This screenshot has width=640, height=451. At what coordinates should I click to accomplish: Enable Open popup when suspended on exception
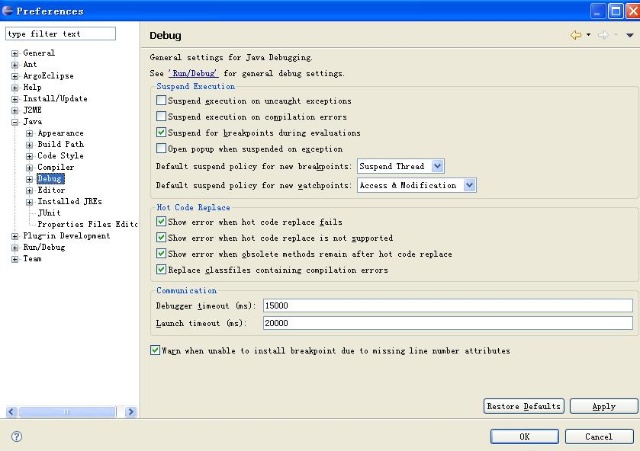[161, 148]
